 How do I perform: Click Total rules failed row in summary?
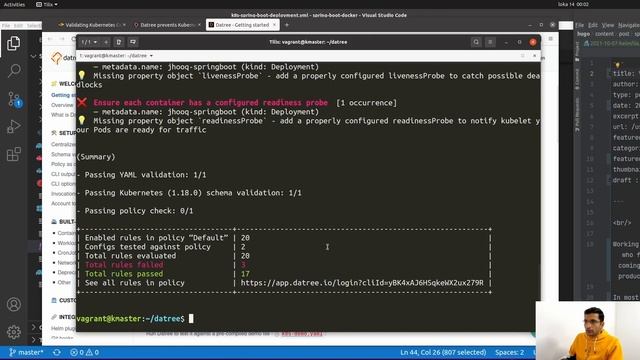click(x=284, y=265)
